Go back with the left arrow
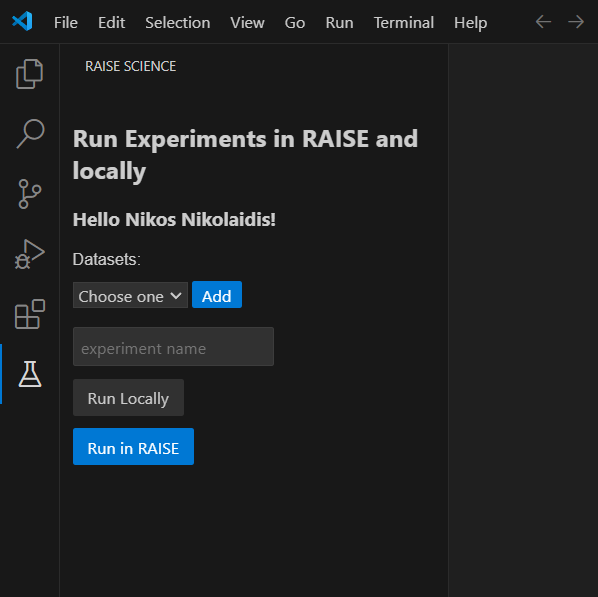 (543, 22)
